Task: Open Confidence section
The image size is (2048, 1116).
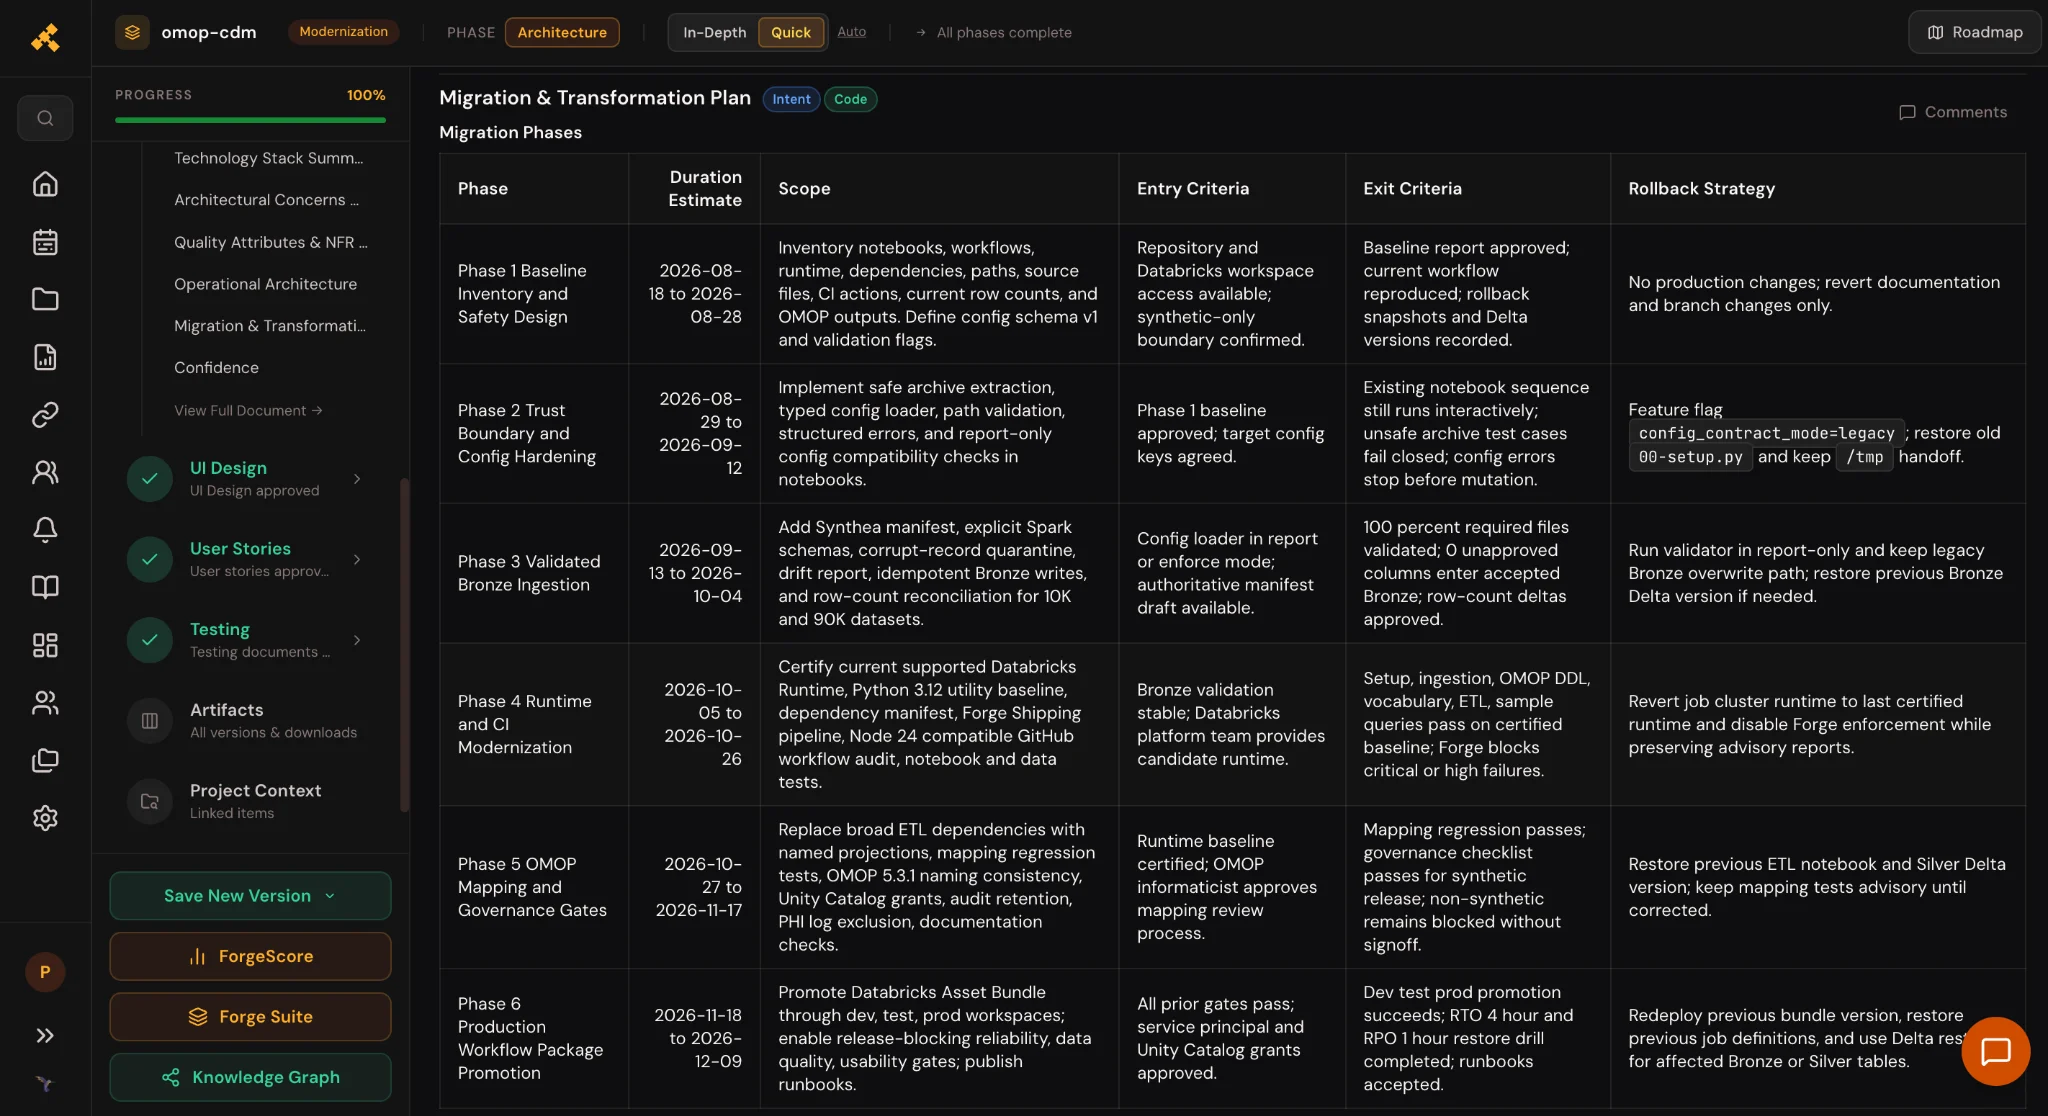Action: coord(216,368)
